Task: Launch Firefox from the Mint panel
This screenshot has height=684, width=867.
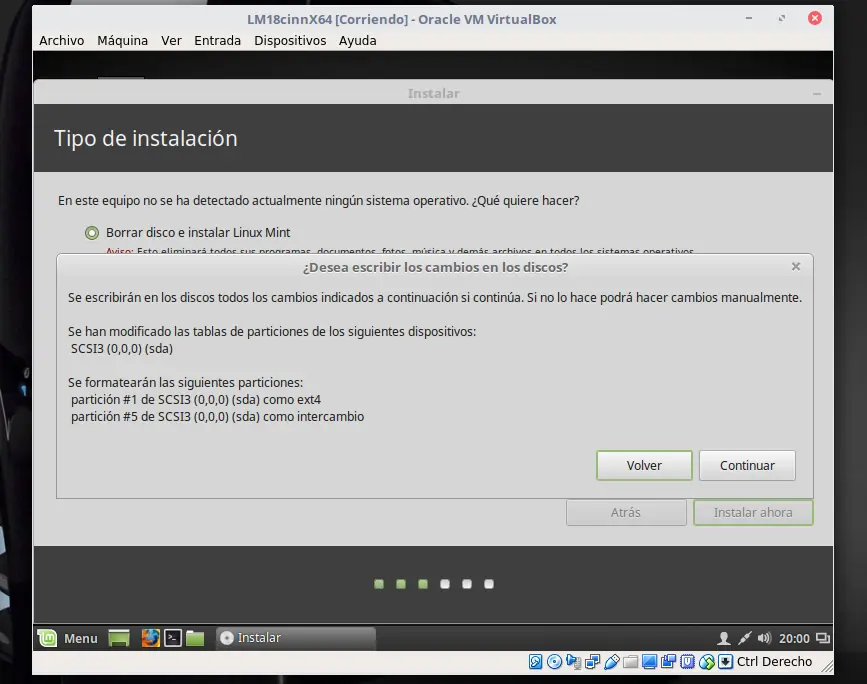Action: click(x=150, y=638)
